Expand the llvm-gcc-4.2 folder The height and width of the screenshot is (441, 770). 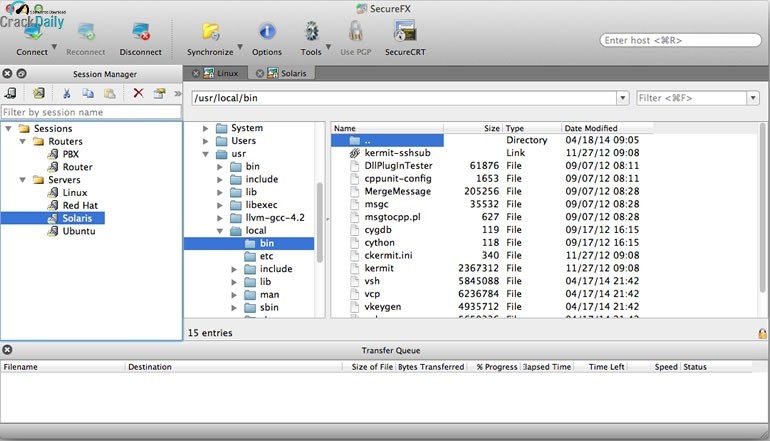click(220, 218)
